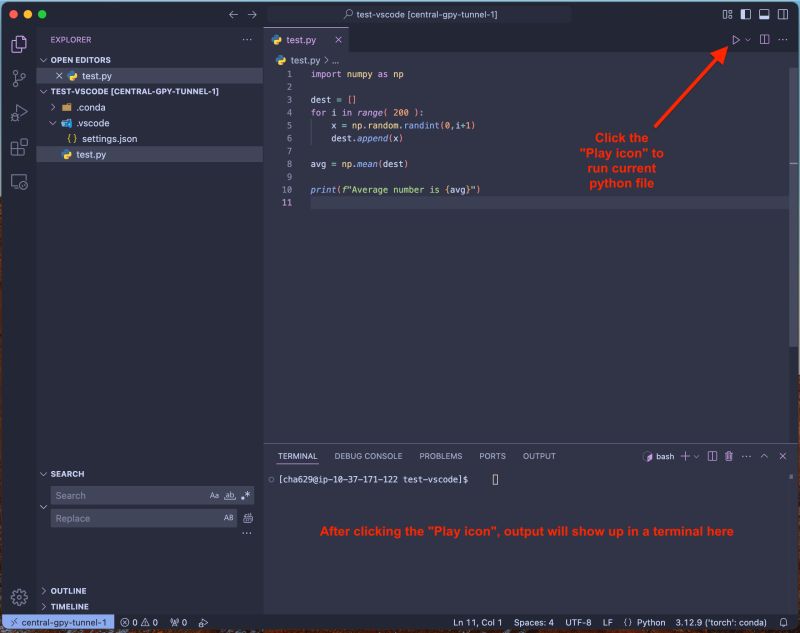Switch to the DEBUG CONSOLE tab
This screenshot has height=633, width=800.
coord(368,456)
